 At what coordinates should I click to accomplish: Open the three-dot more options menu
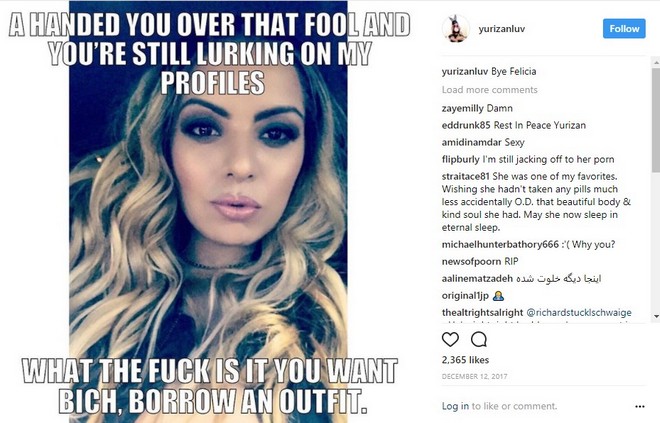point(640,407)
